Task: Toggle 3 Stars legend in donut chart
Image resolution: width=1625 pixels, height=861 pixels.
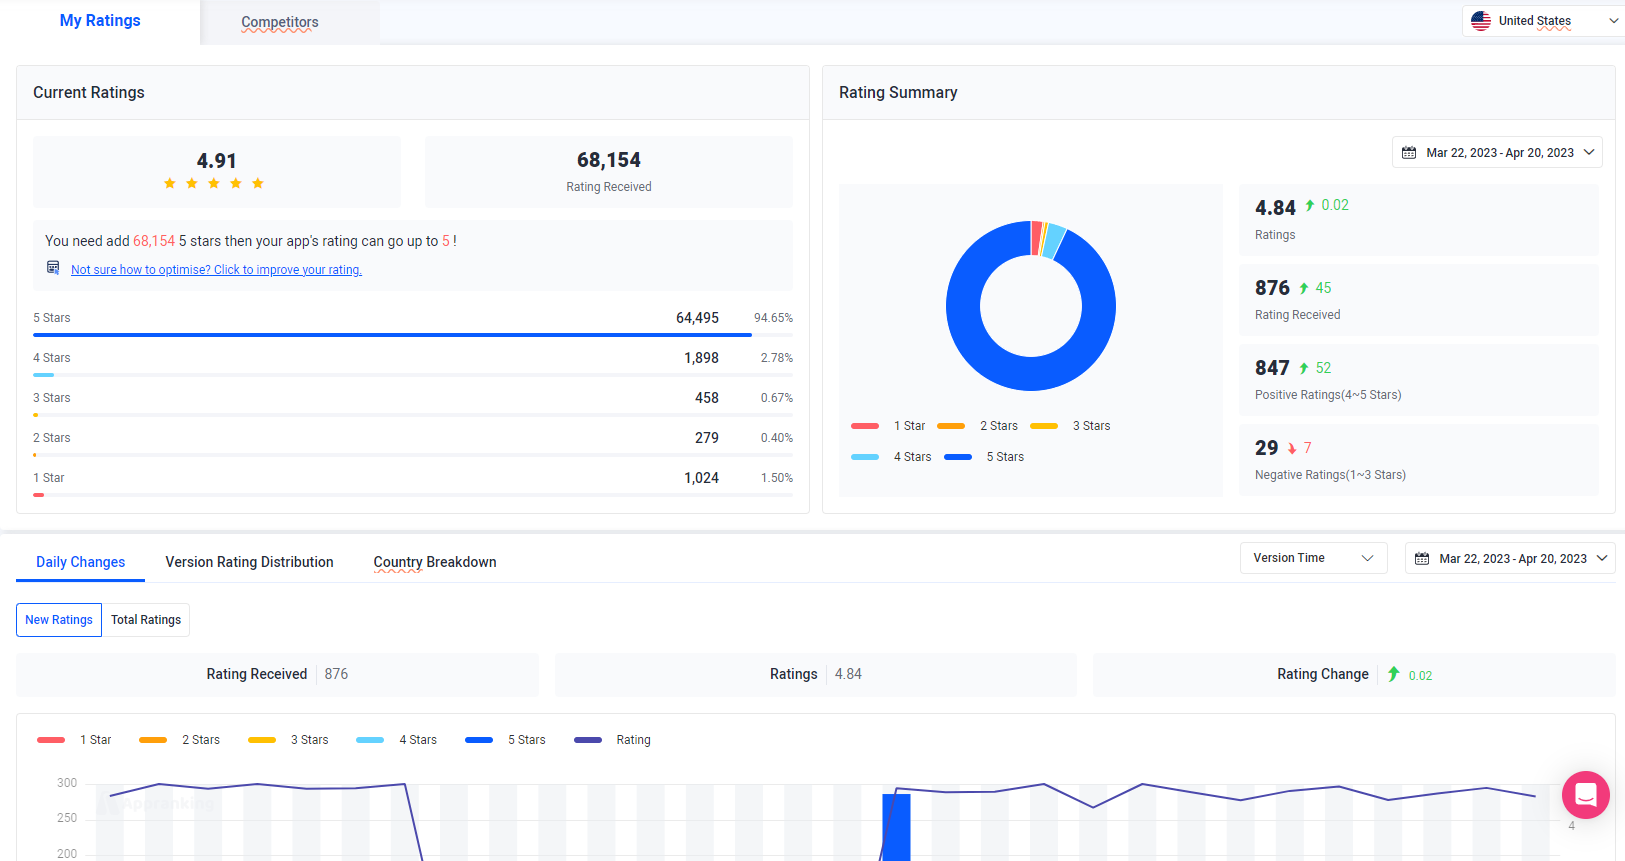Action: coord(1070,426)
